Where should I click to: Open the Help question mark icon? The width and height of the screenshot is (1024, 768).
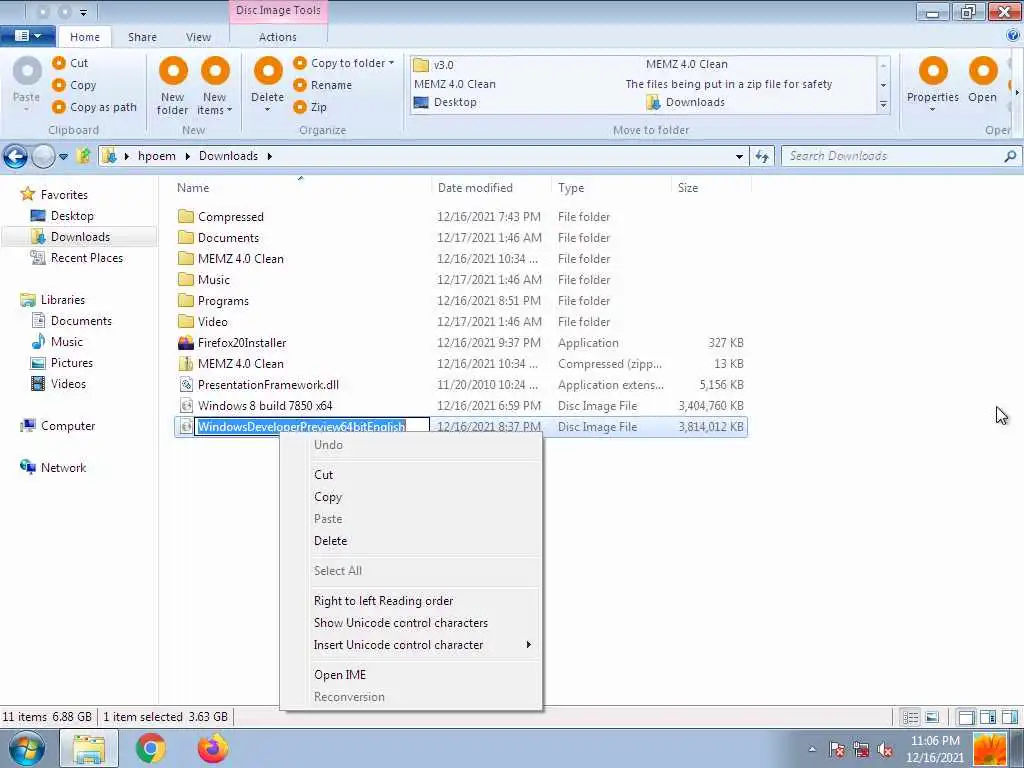pyautogui.click(x=1013, y=37)
